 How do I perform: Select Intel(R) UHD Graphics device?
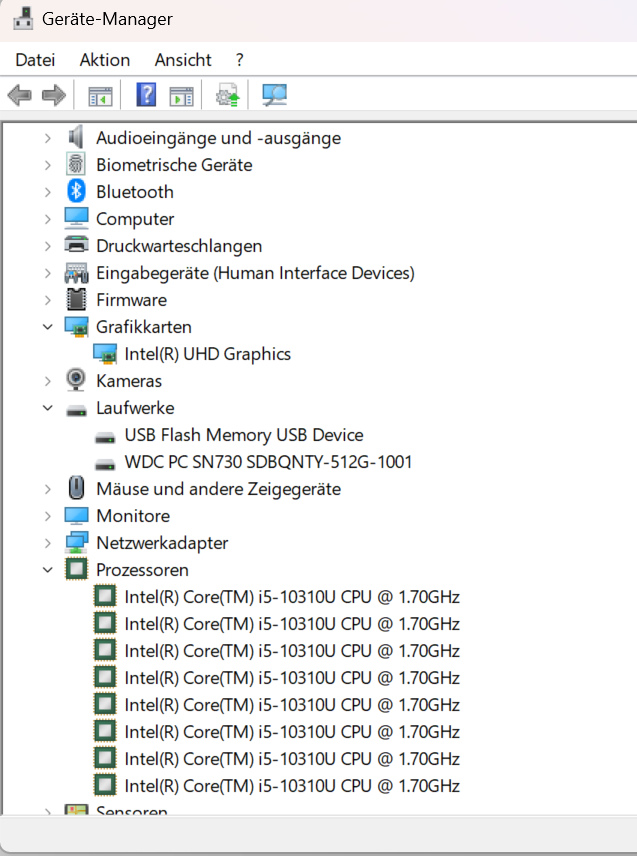[x=207, y=354]
